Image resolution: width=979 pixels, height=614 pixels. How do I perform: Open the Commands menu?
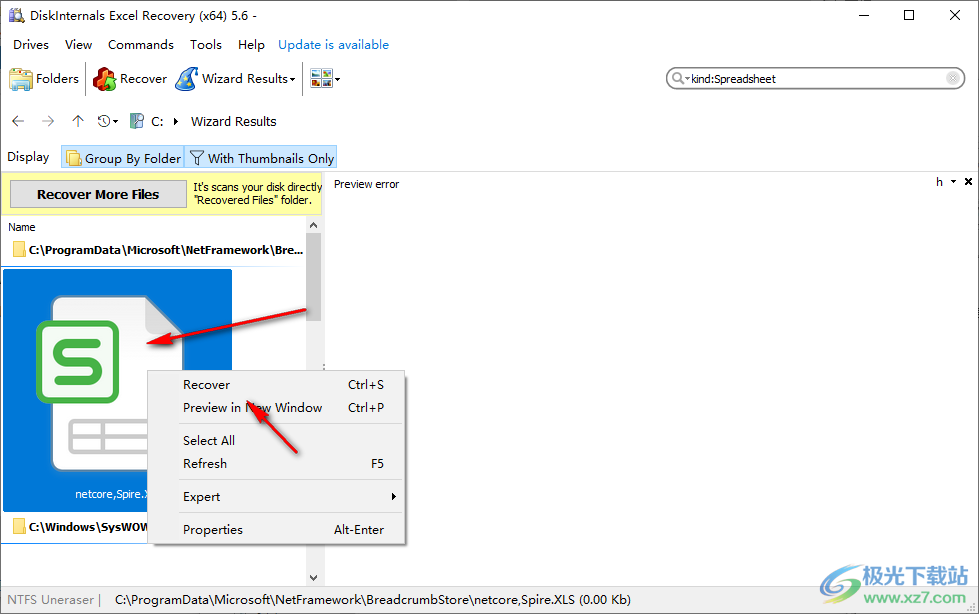pyautogui.click(x=140, y=44)
